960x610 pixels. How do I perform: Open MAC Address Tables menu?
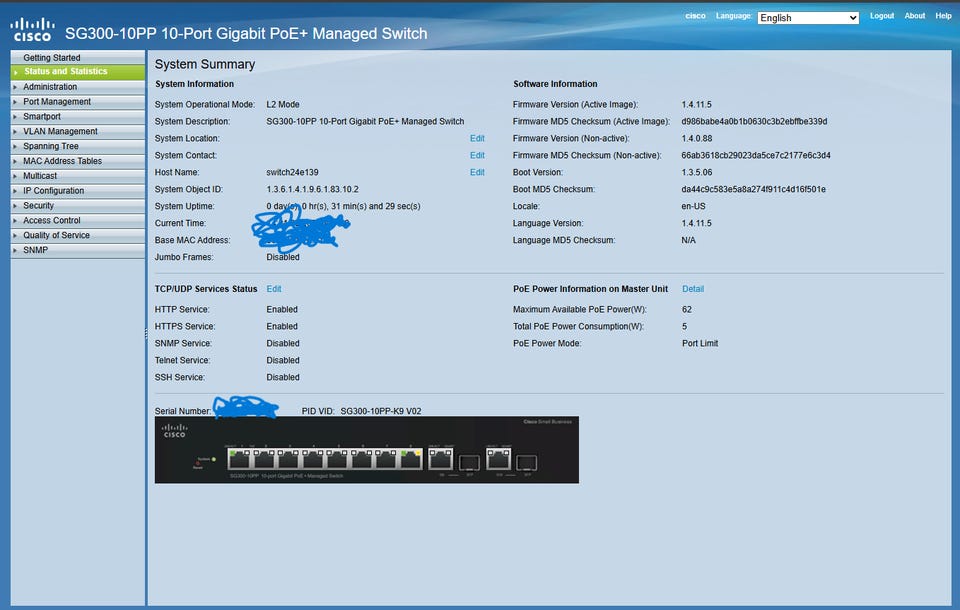point(78,161)
